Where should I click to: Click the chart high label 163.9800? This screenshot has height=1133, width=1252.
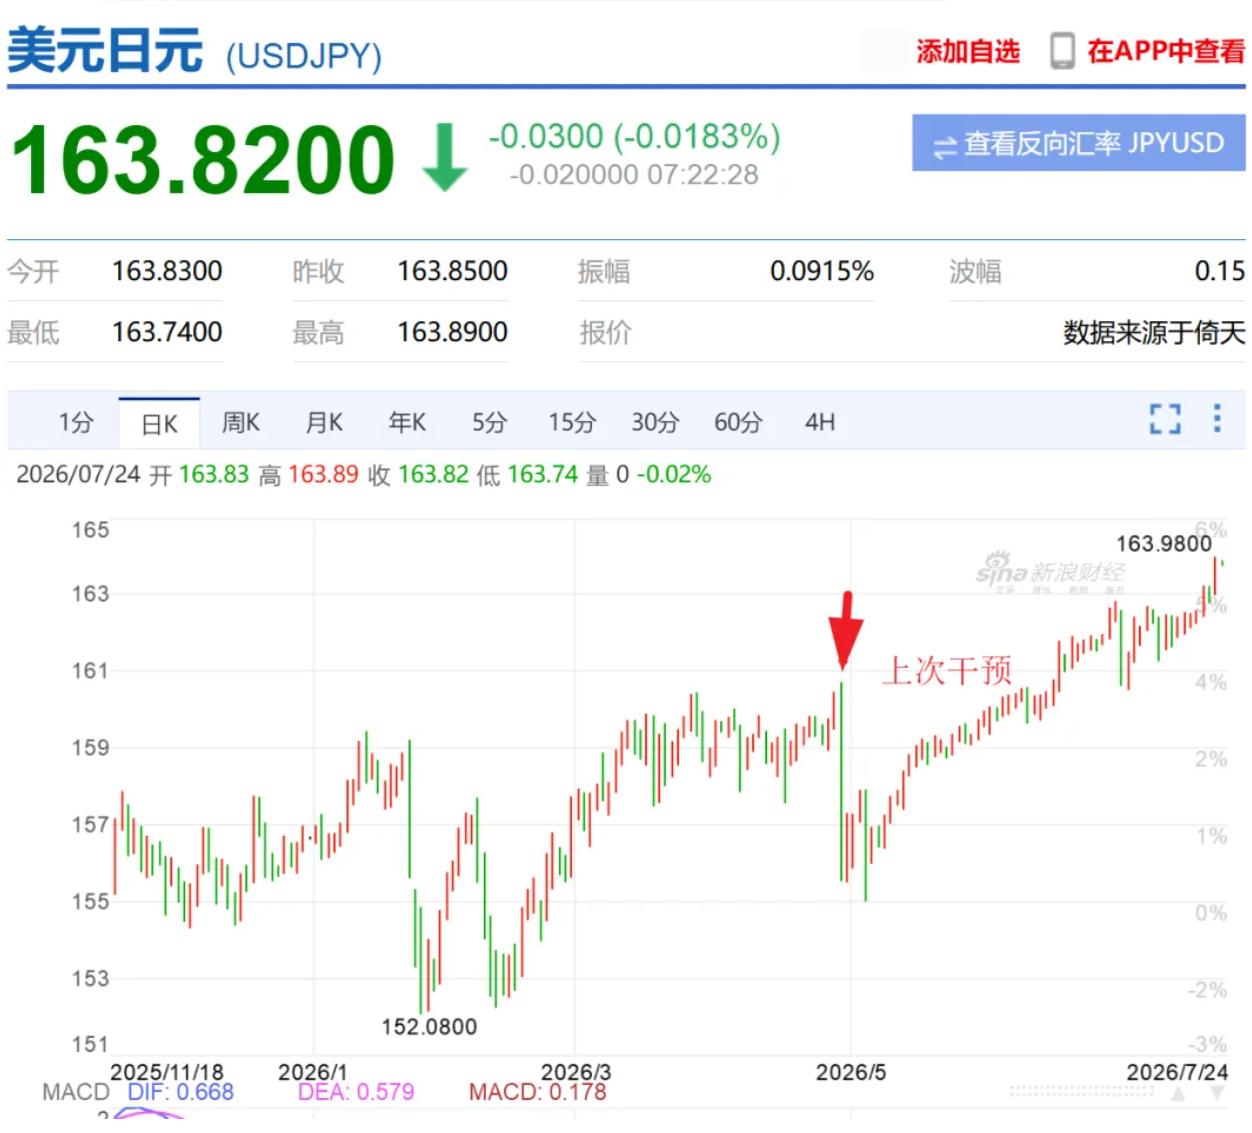[x=1164, y=544]
